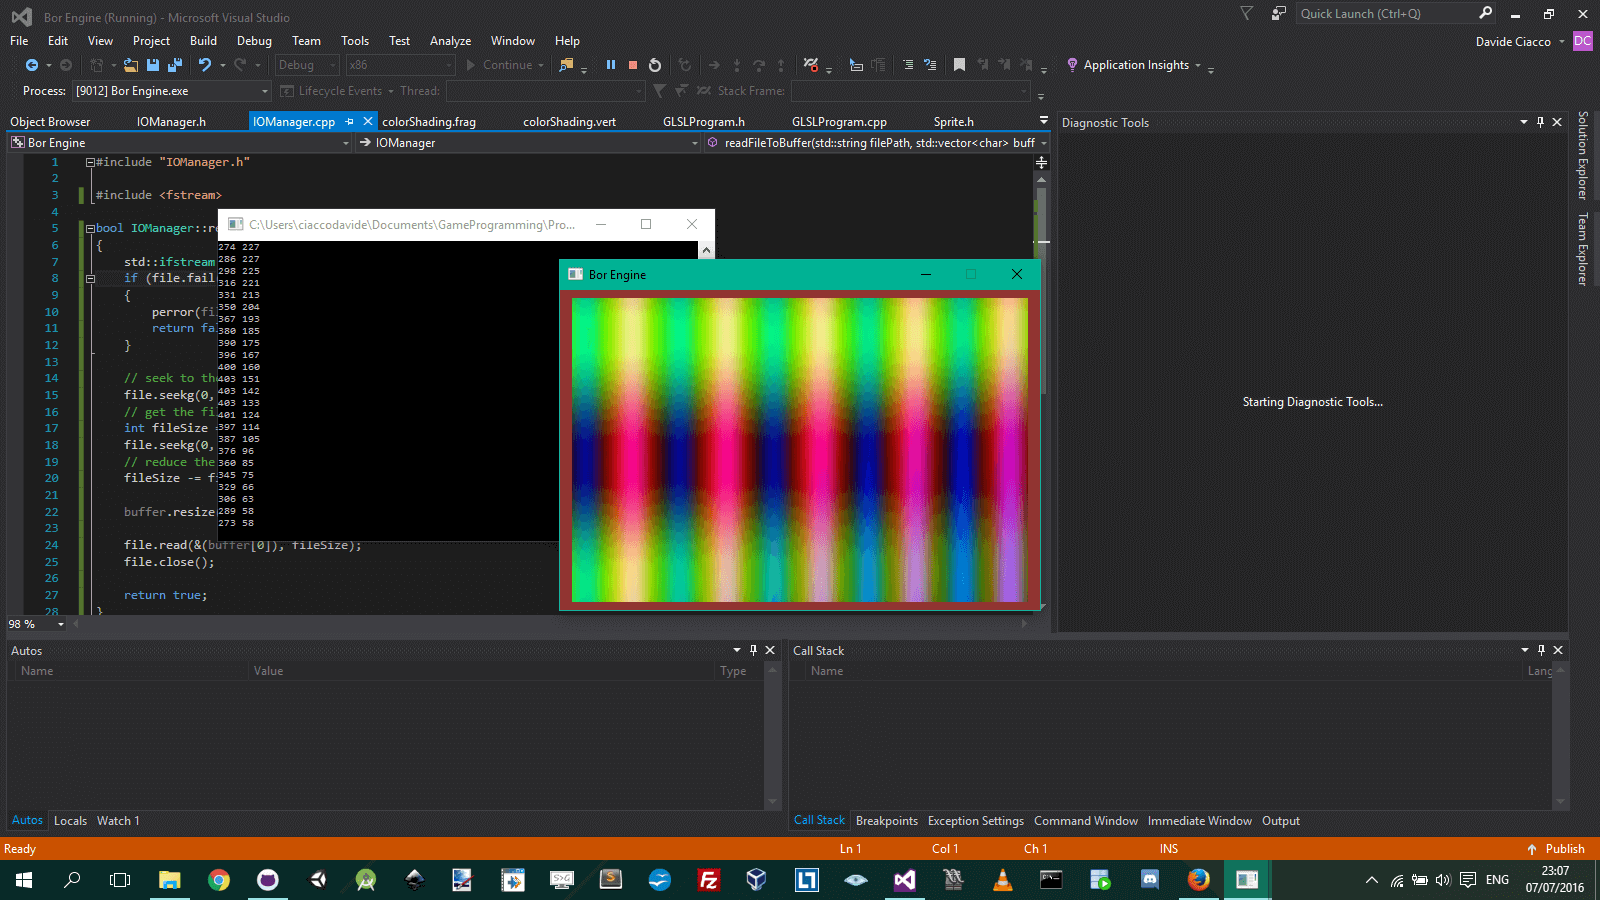Restart the debugging session
This screenshot has width=1600, height=900.
pos(655,65)
